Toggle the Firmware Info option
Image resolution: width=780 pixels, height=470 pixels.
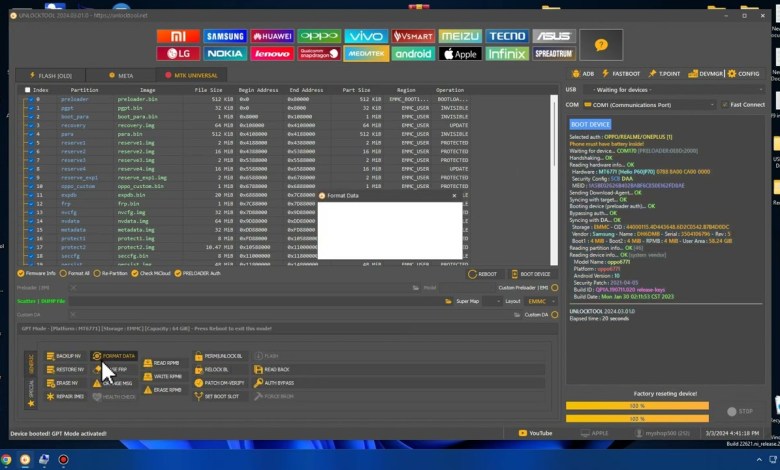pyautogui.click(x=36, y=274)
